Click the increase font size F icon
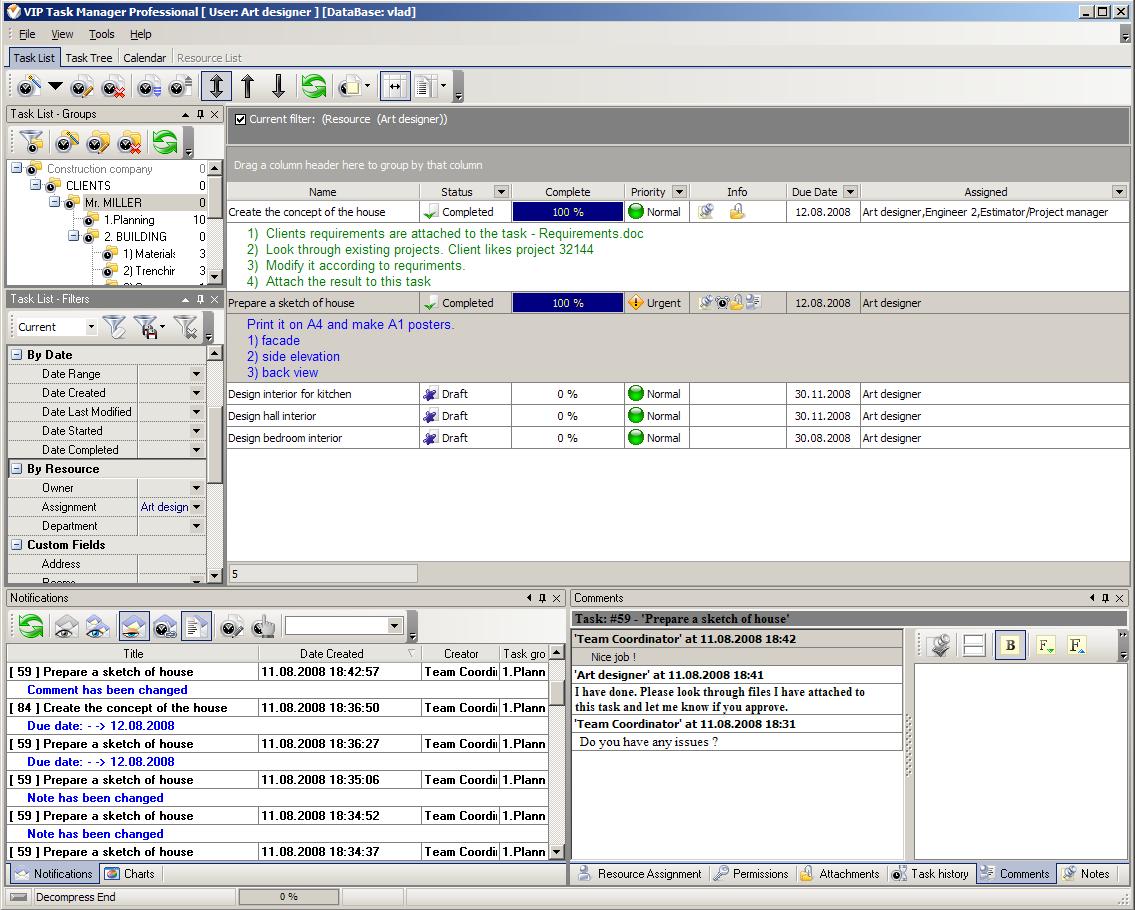1135x910 pixels. 1076,645
